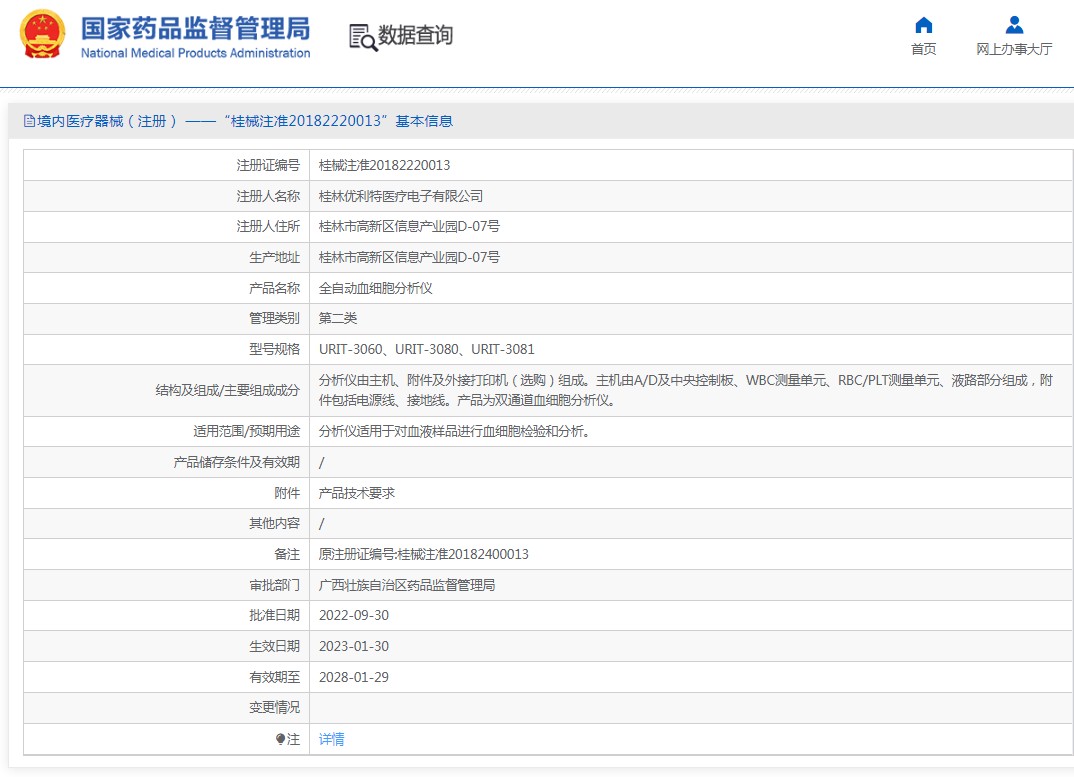Click product name 全自动血细胞分析仪
Screen dimensions: 1074x777
coord(375,288)
